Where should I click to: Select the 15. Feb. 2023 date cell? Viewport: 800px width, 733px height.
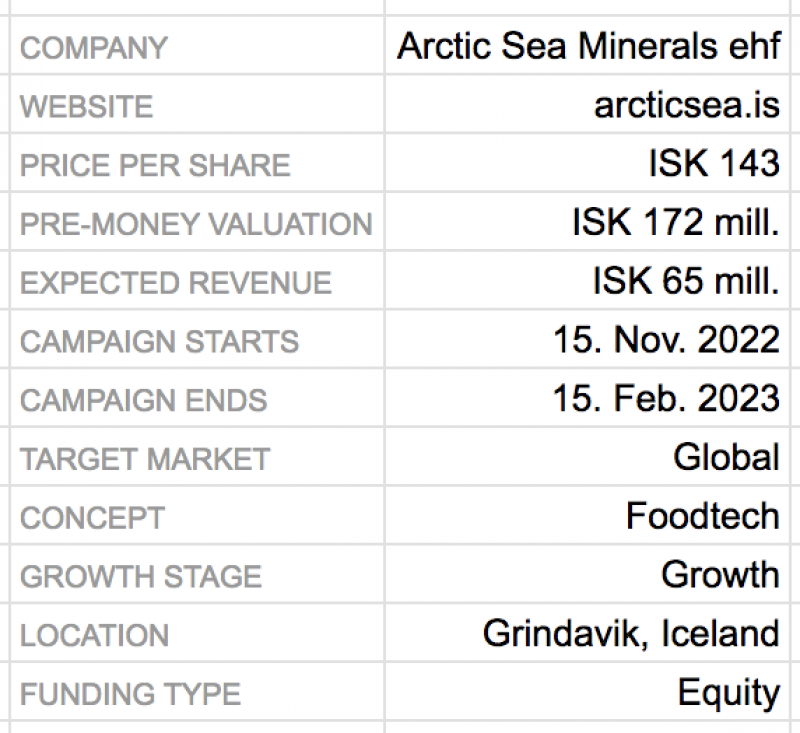point(666,398)
